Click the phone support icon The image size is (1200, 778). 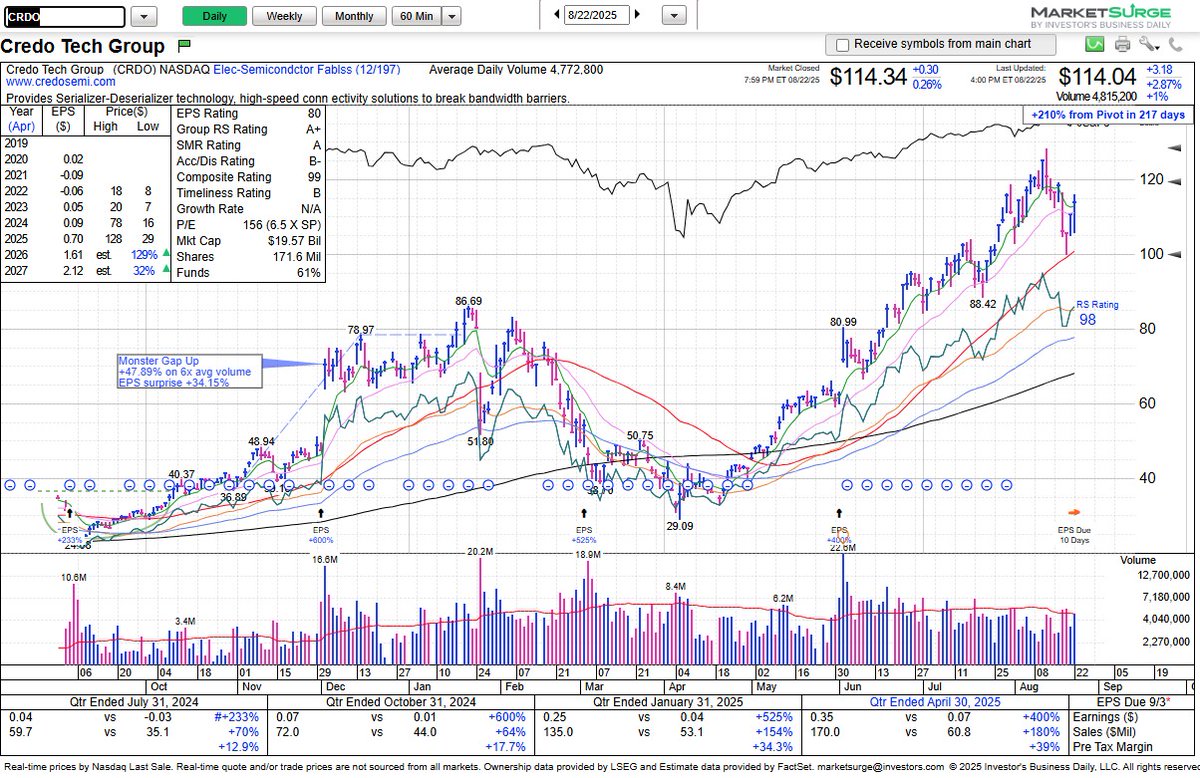coord(1176,44)
